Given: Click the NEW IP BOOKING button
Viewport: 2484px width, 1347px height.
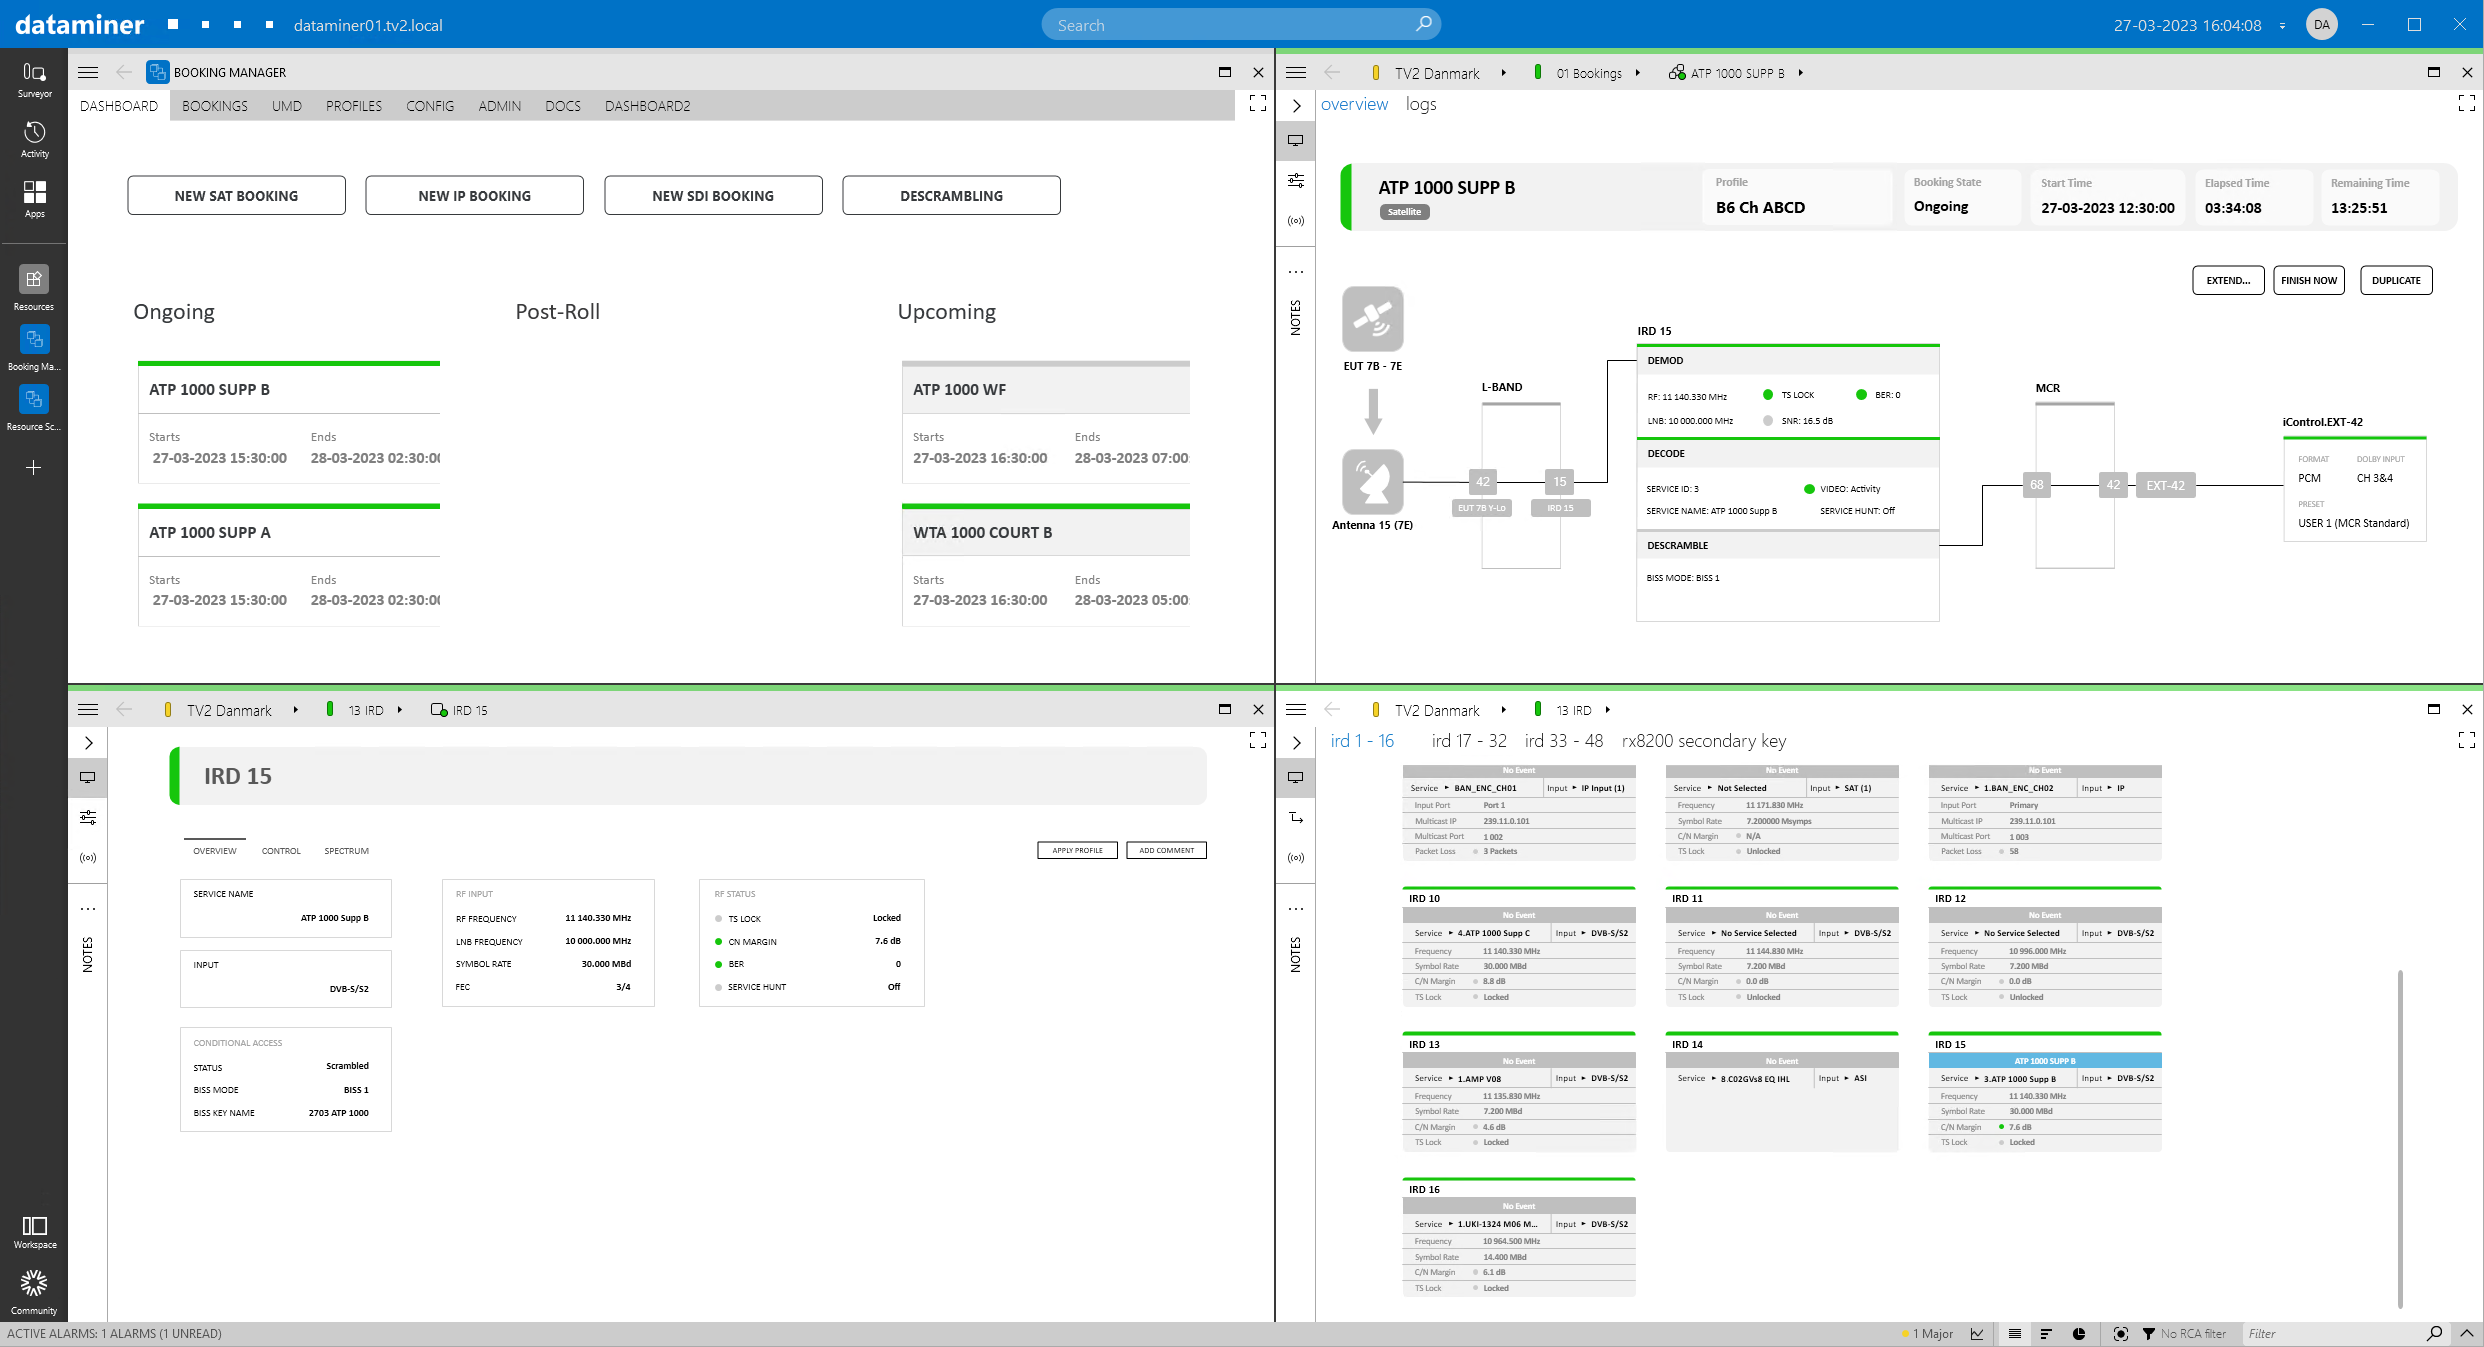Looking at the screenshot, I should pyautogui.click(x=474, y=196).
